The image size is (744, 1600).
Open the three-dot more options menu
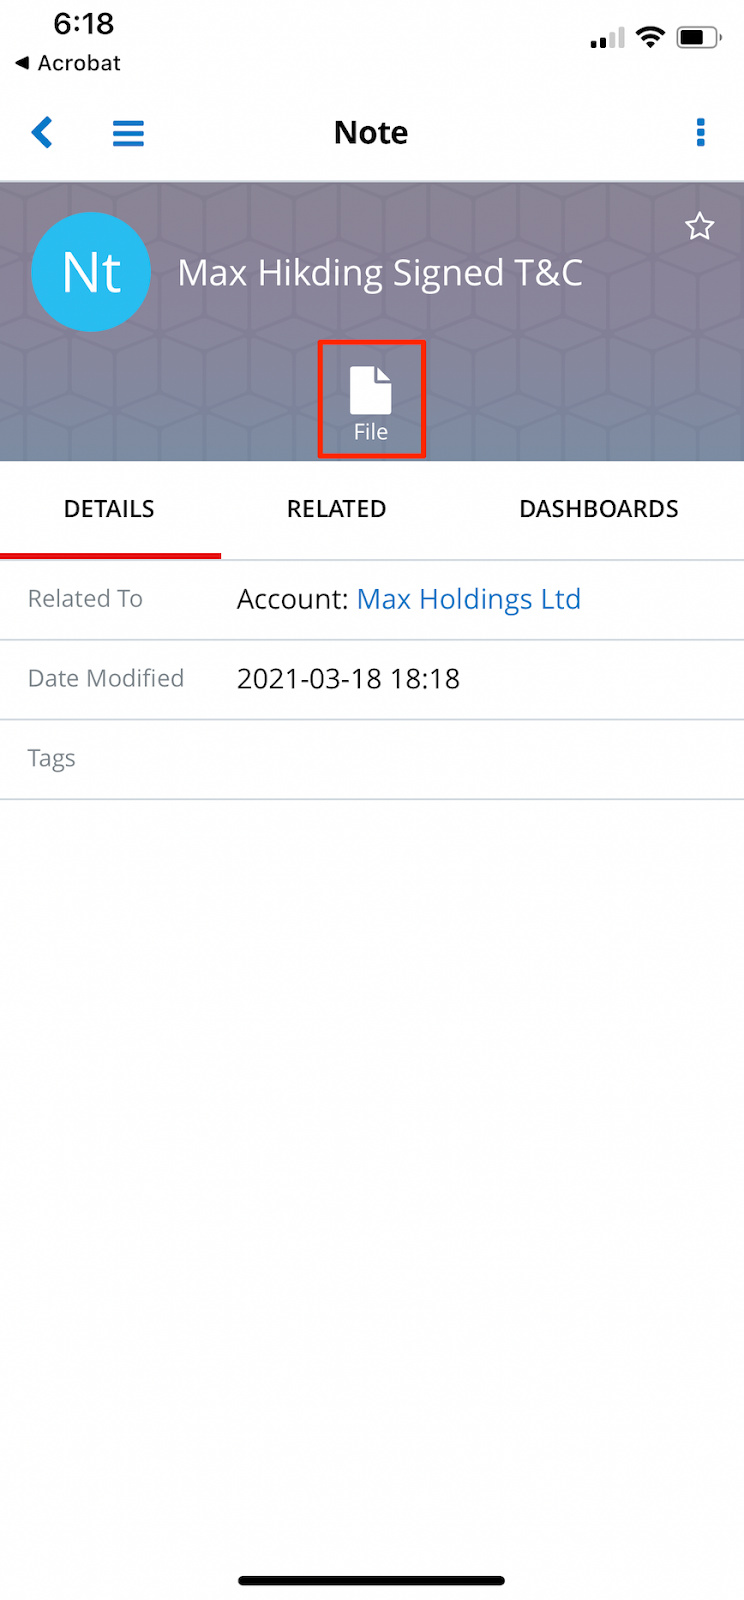click(700, 132)
